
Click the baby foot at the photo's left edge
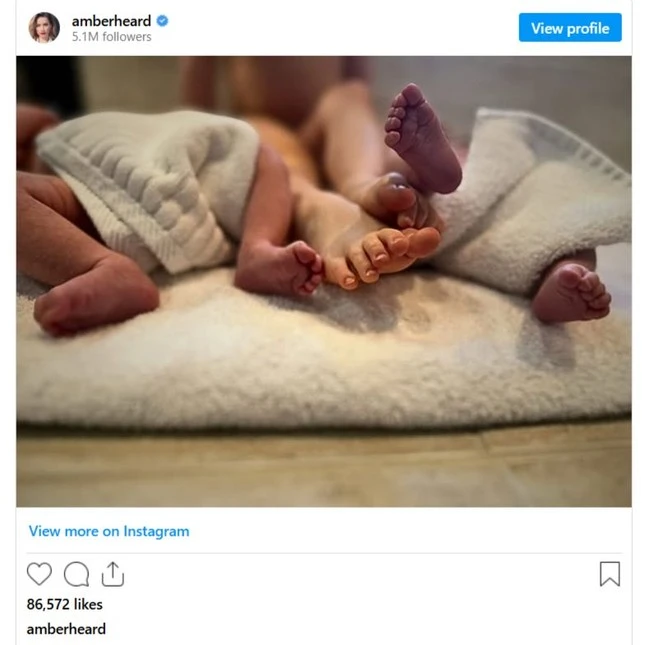(x=97, y=296)
